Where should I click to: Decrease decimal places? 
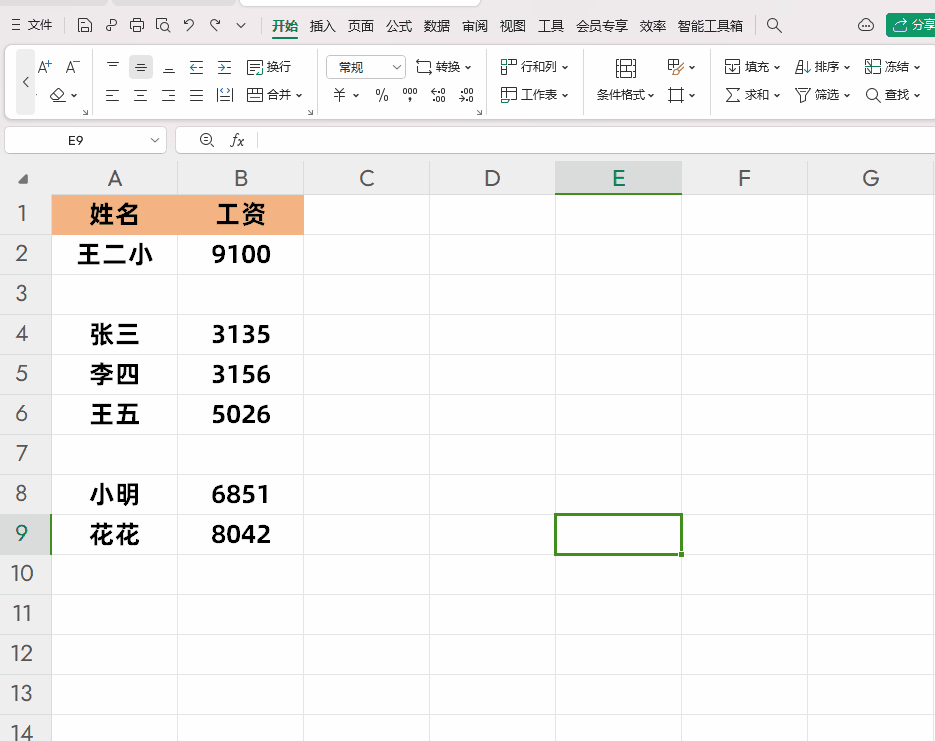click(466, 95)
